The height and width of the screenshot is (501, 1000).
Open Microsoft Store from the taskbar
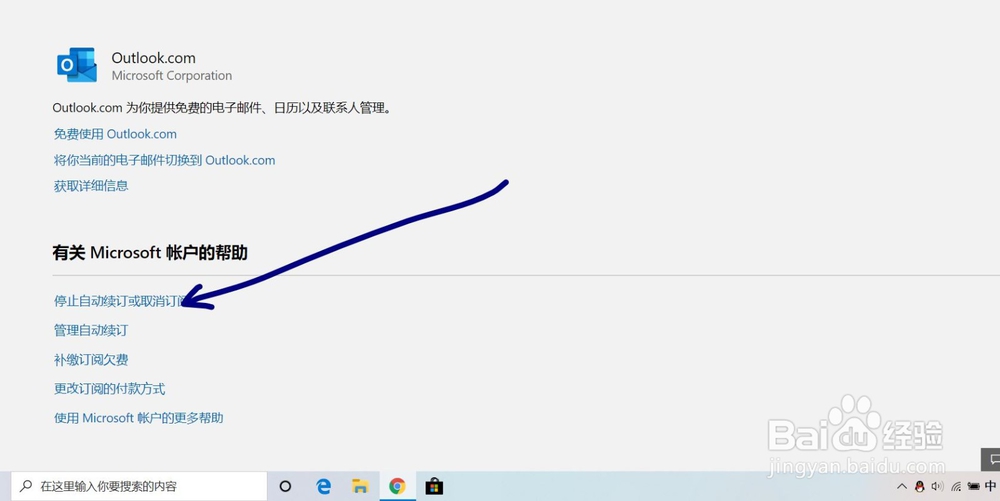434,486
